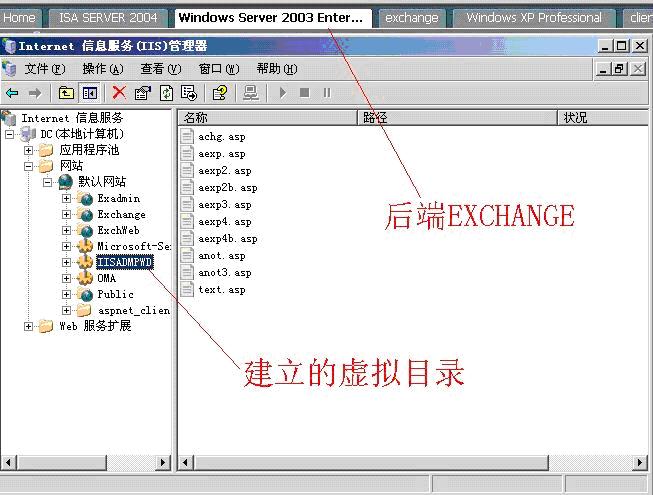The image size is (653, 495).
Task: Open 文件(F) menu
Action: [45, 69]
